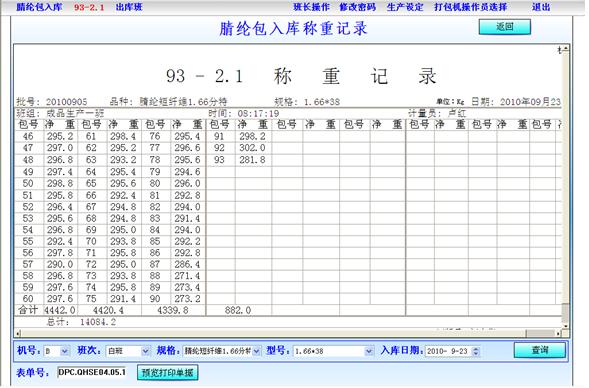
Task: Click the horizontal scrollbar right arrow
Action: click(559, 333)
